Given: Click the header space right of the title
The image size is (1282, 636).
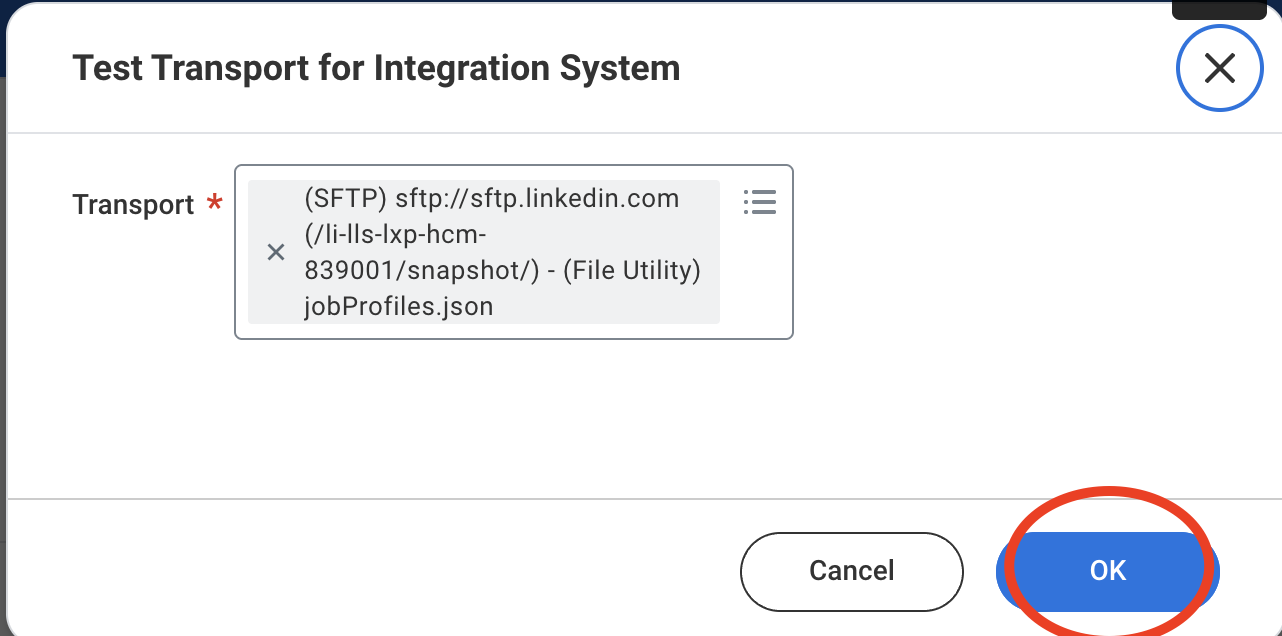Looking at the screenshot, I should (920, 69).
